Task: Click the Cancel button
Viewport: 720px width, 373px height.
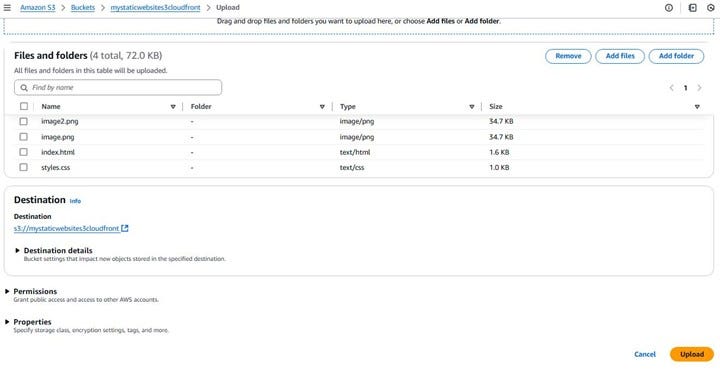Action: tap(645, 354)
